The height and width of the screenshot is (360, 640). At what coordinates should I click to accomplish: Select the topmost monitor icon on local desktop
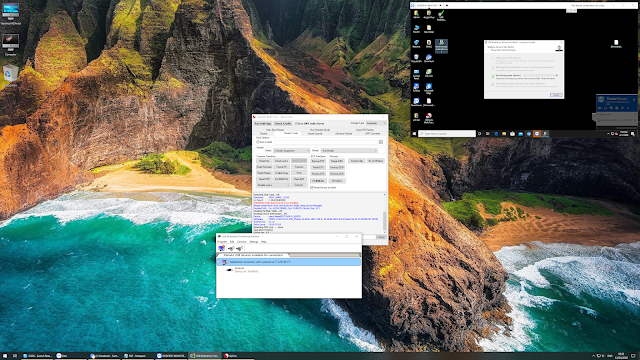[11, 13]
